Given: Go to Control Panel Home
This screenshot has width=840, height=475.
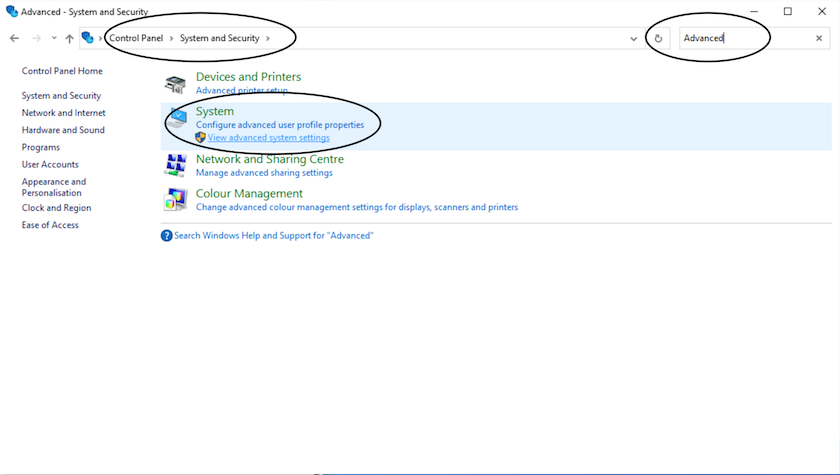Looking at the screenshot, I should click(x=62, y=71).
